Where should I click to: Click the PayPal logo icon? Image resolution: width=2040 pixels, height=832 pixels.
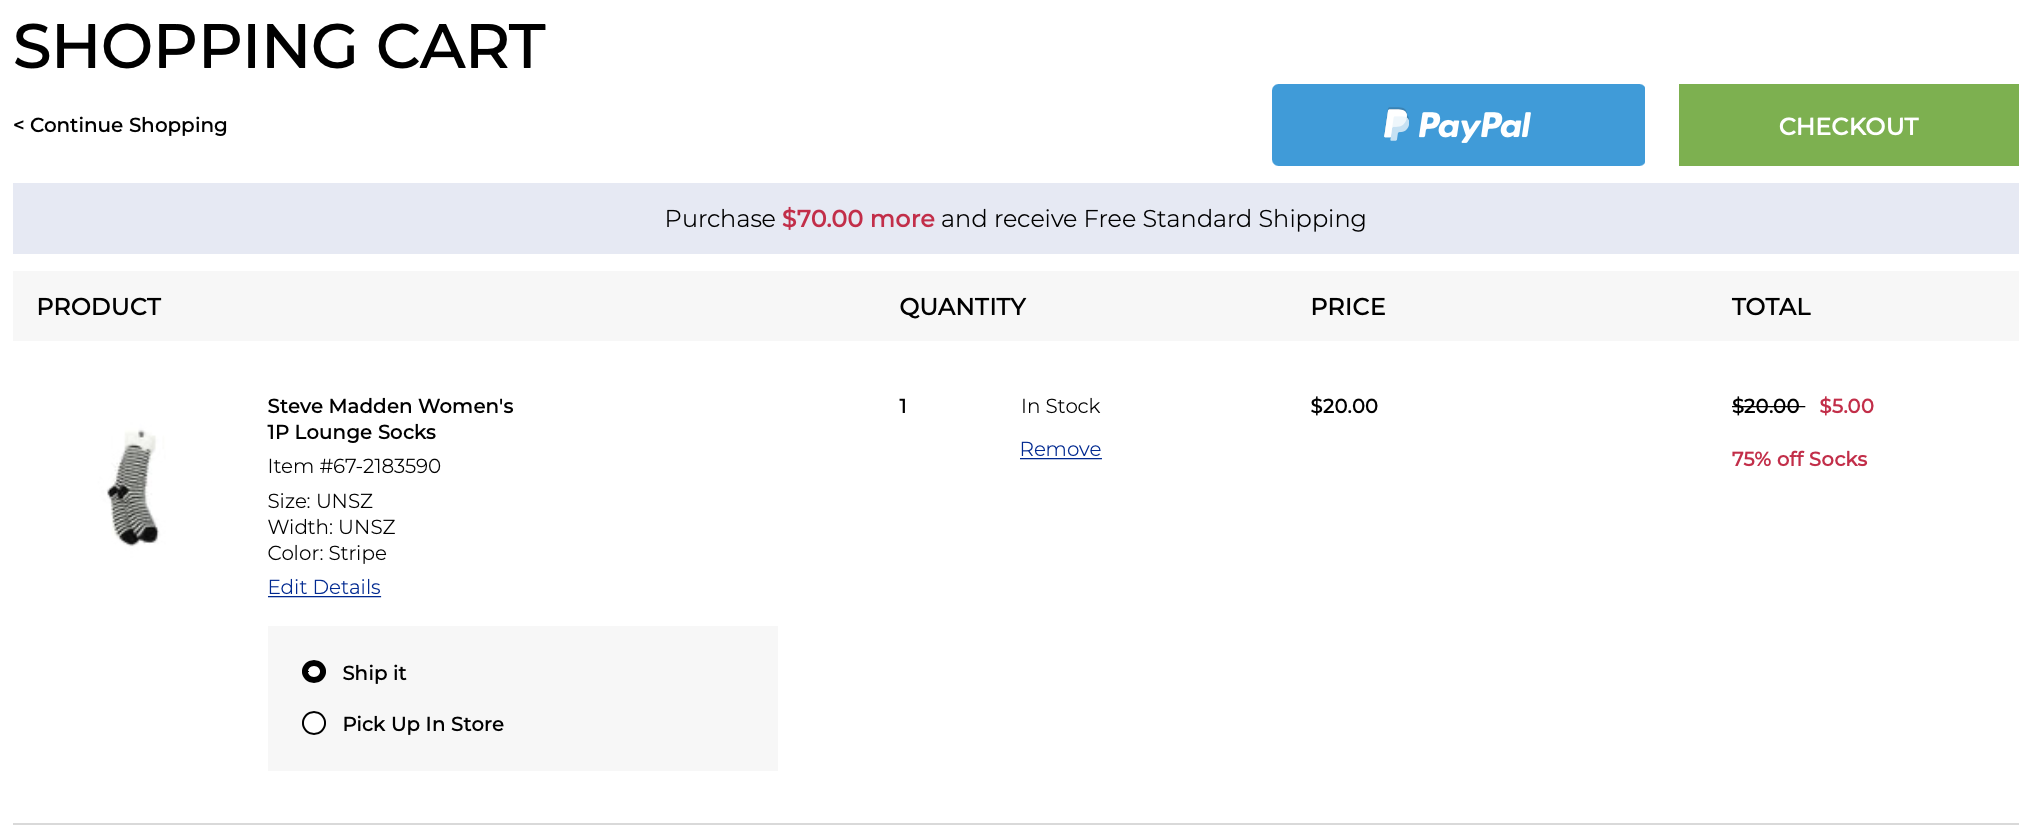tap(1396, 125)
